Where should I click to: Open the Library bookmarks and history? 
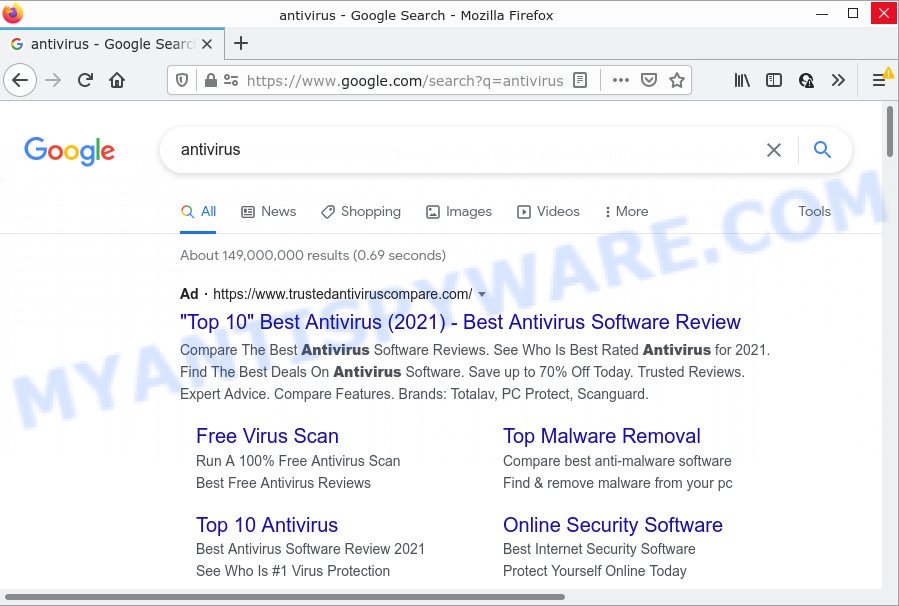coord(742,80)
